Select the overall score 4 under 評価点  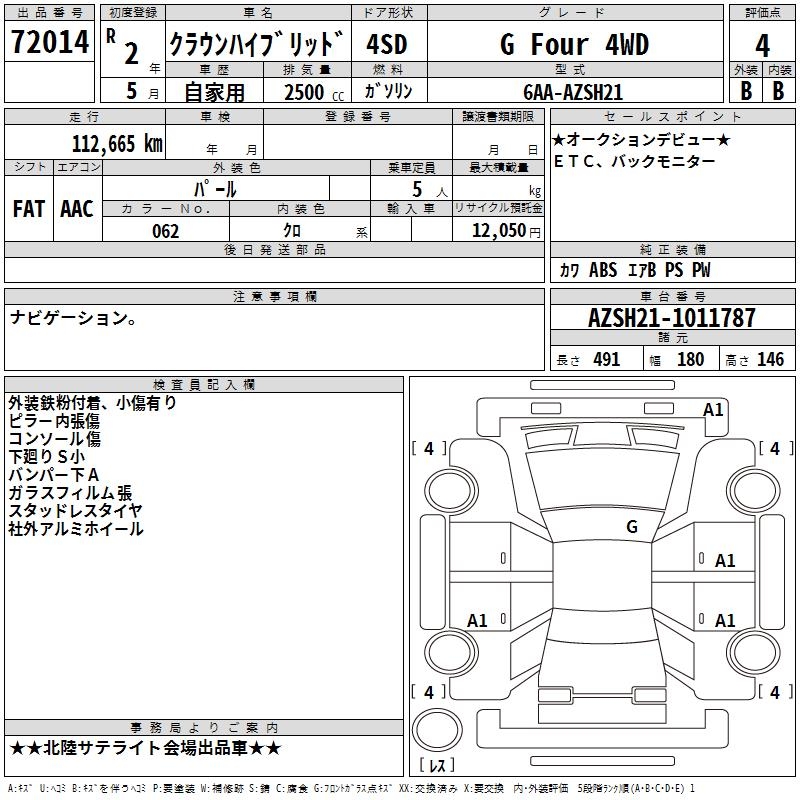coord(762,46)
